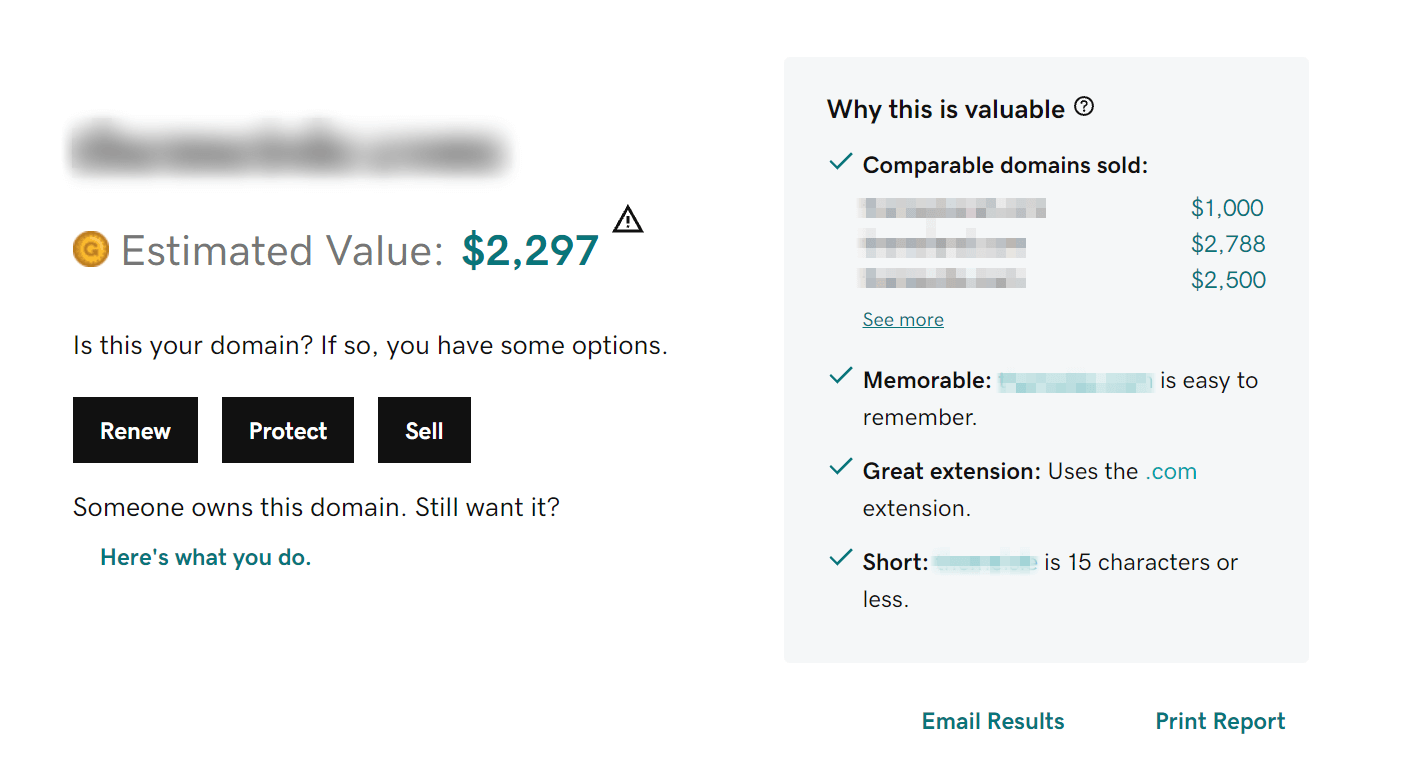The width and height of the screenshot is (1401, 773).
Task: Open Email Results
Action: pyautogui.click(x=992, y=720)
